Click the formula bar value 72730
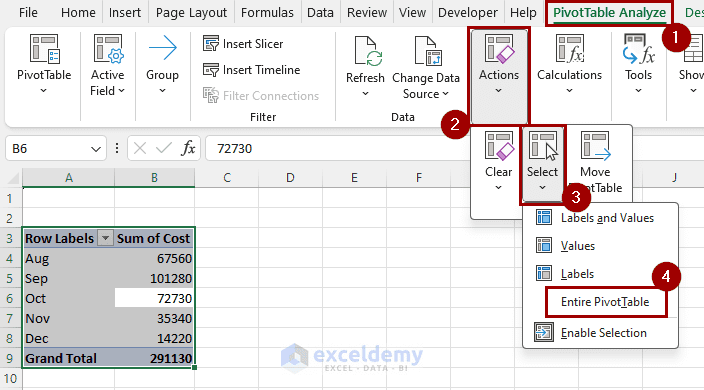Image resolution: width=704 pixels, height=390 pixels. [x=234, y=149]
